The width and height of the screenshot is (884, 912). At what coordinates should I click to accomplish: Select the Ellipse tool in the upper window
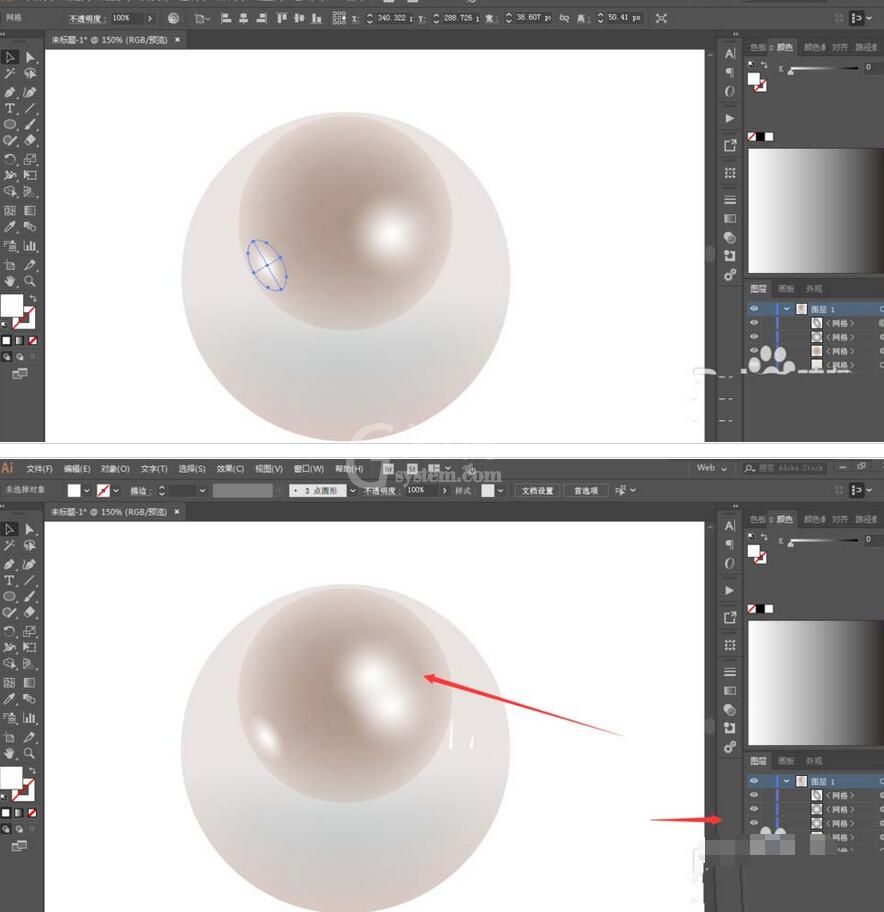10,124
